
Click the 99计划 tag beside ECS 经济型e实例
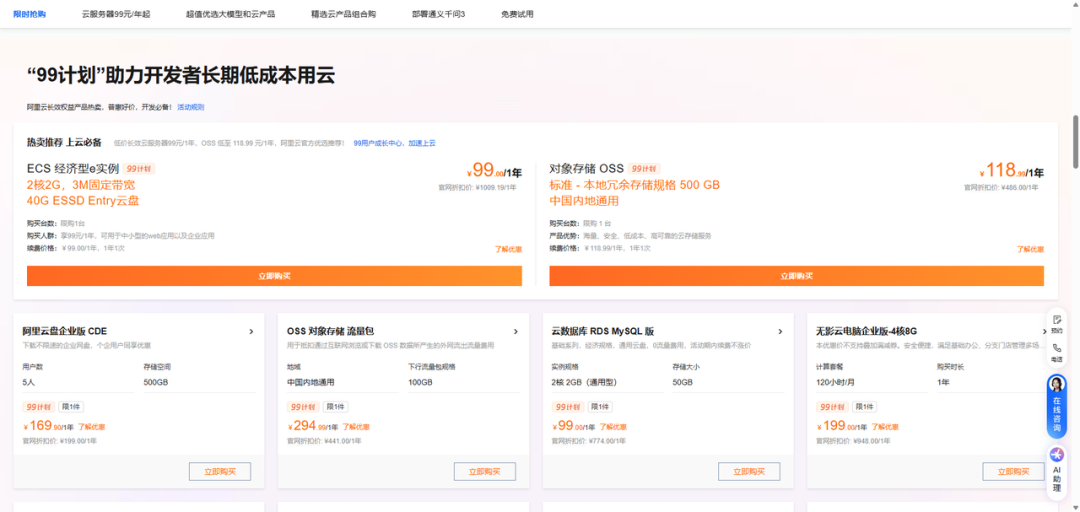(x=139, y=168)
